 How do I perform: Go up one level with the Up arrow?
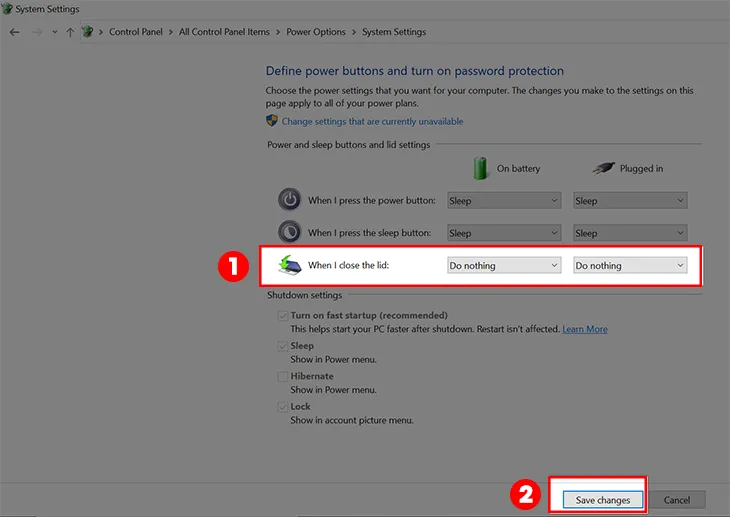pyautogui.click(x=70, y=32)
